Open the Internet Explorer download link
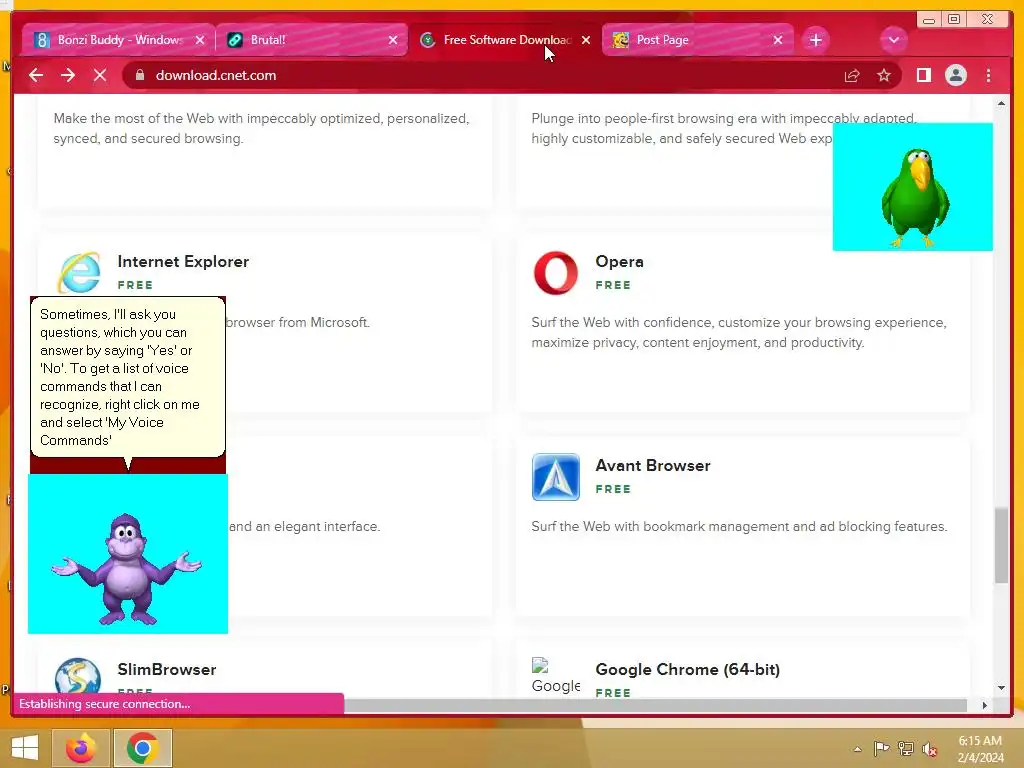Screen dimensions: 1024x768 183,262
